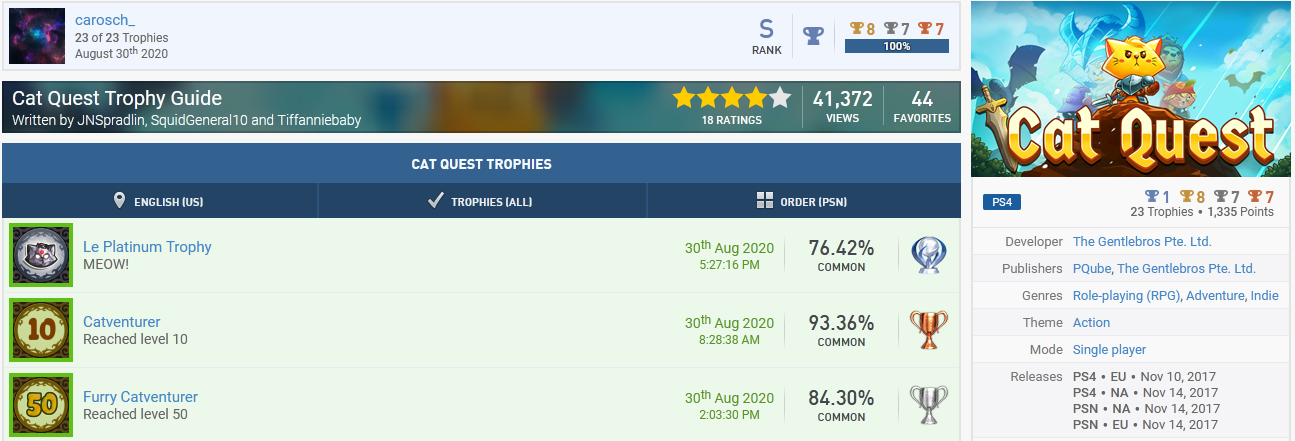Click the platinum trophy cup icon
This screenshot has width=1295, height=441.
coord(928,255)
